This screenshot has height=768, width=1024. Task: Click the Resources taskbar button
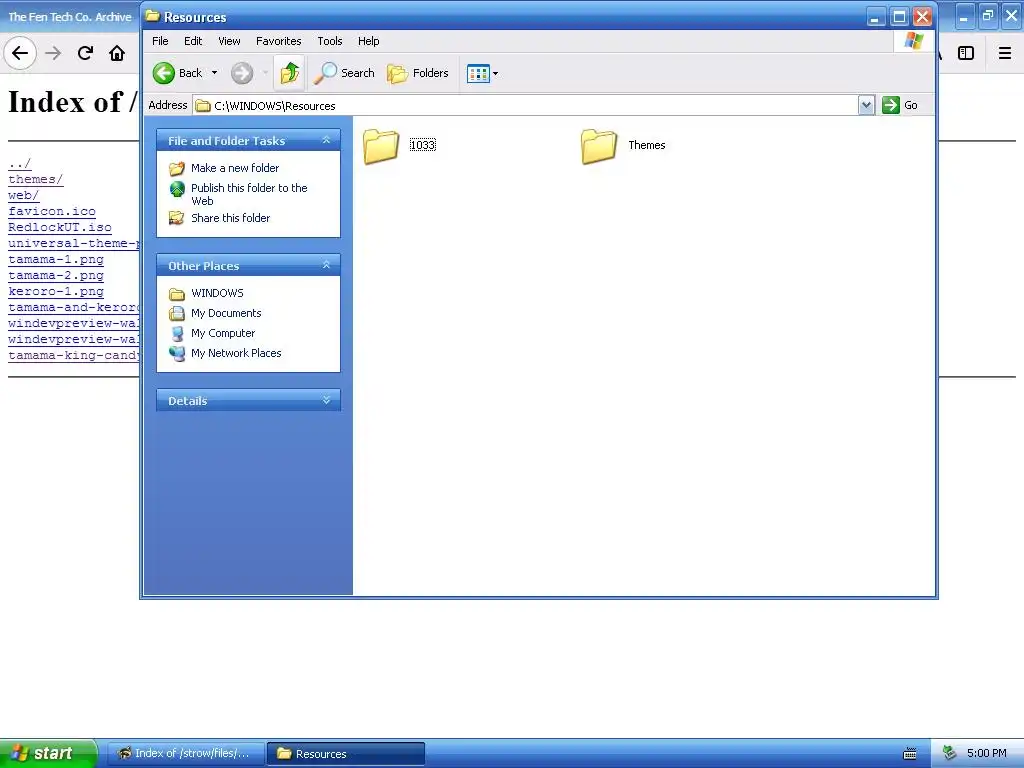point(345,753)
